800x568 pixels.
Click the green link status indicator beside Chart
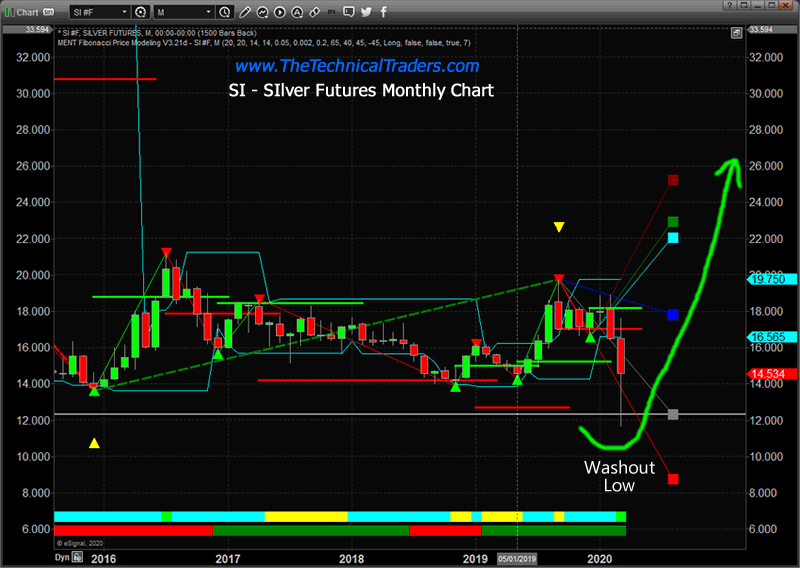point(8,12)
